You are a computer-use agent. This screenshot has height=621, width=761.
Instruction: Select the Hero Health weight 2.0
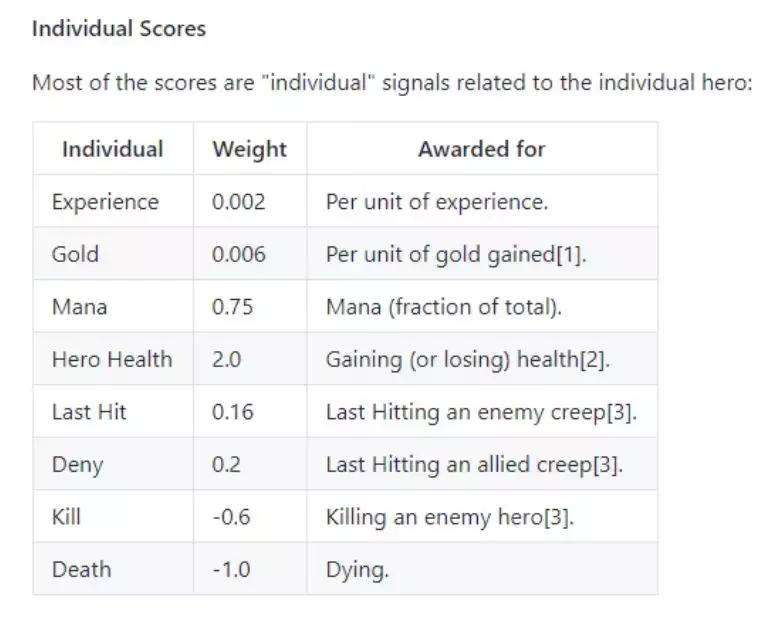coord(226,359)
